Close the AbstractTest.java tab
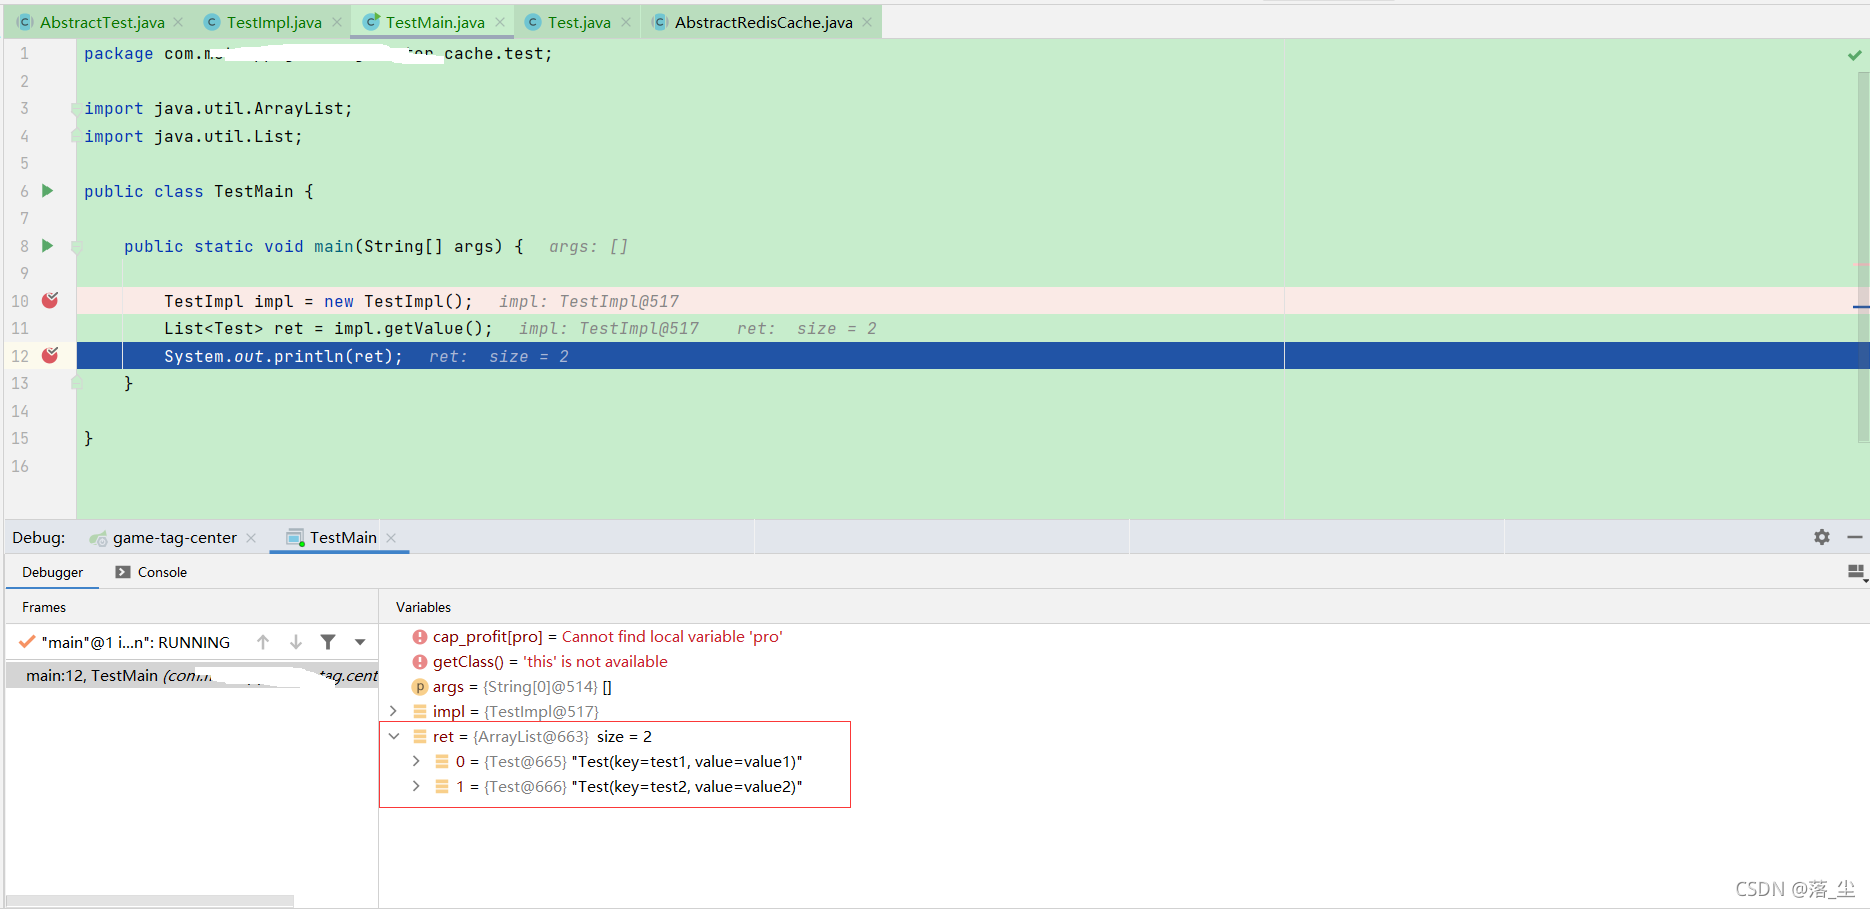The width and height of the screenshot is (1870, 909). [x=178, y=22]
